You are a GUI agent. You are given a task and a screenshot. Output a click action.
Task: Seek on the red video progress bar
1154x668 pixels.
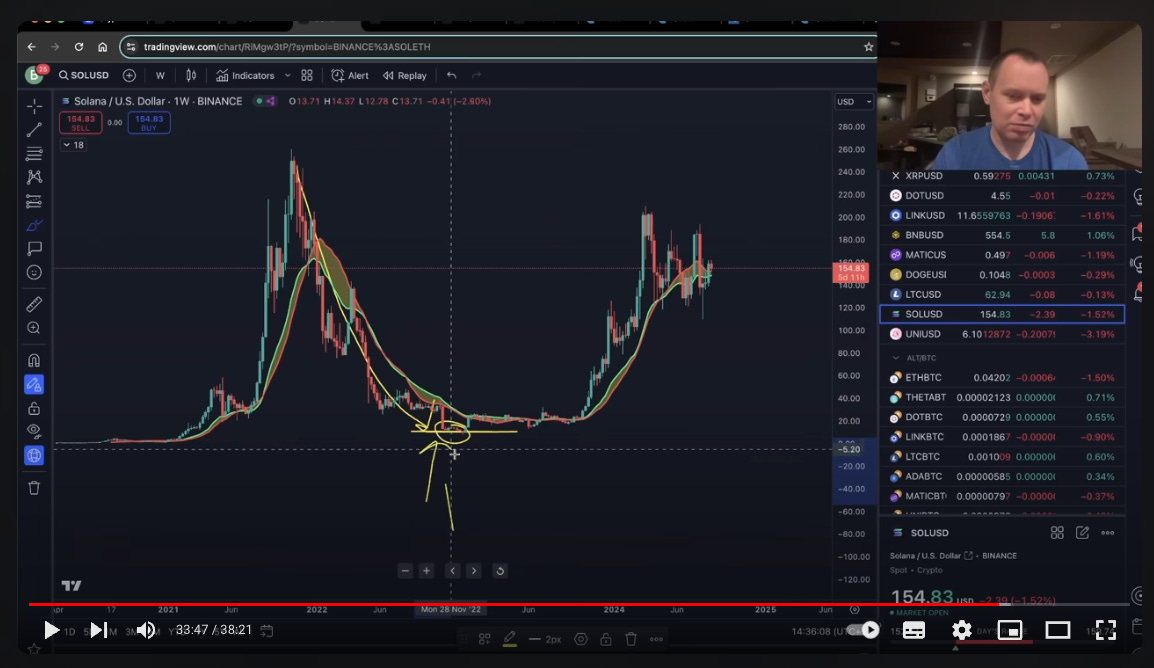pyautogui.click(x=578, y=605)
